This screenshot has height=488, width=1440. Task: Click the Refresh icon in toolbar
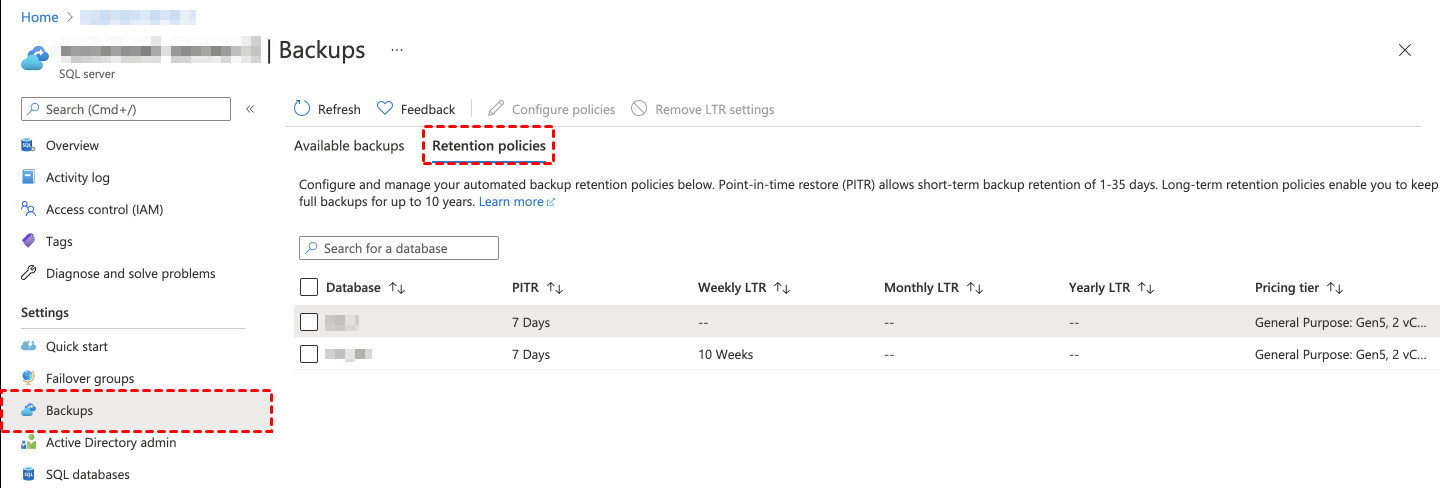302,109
